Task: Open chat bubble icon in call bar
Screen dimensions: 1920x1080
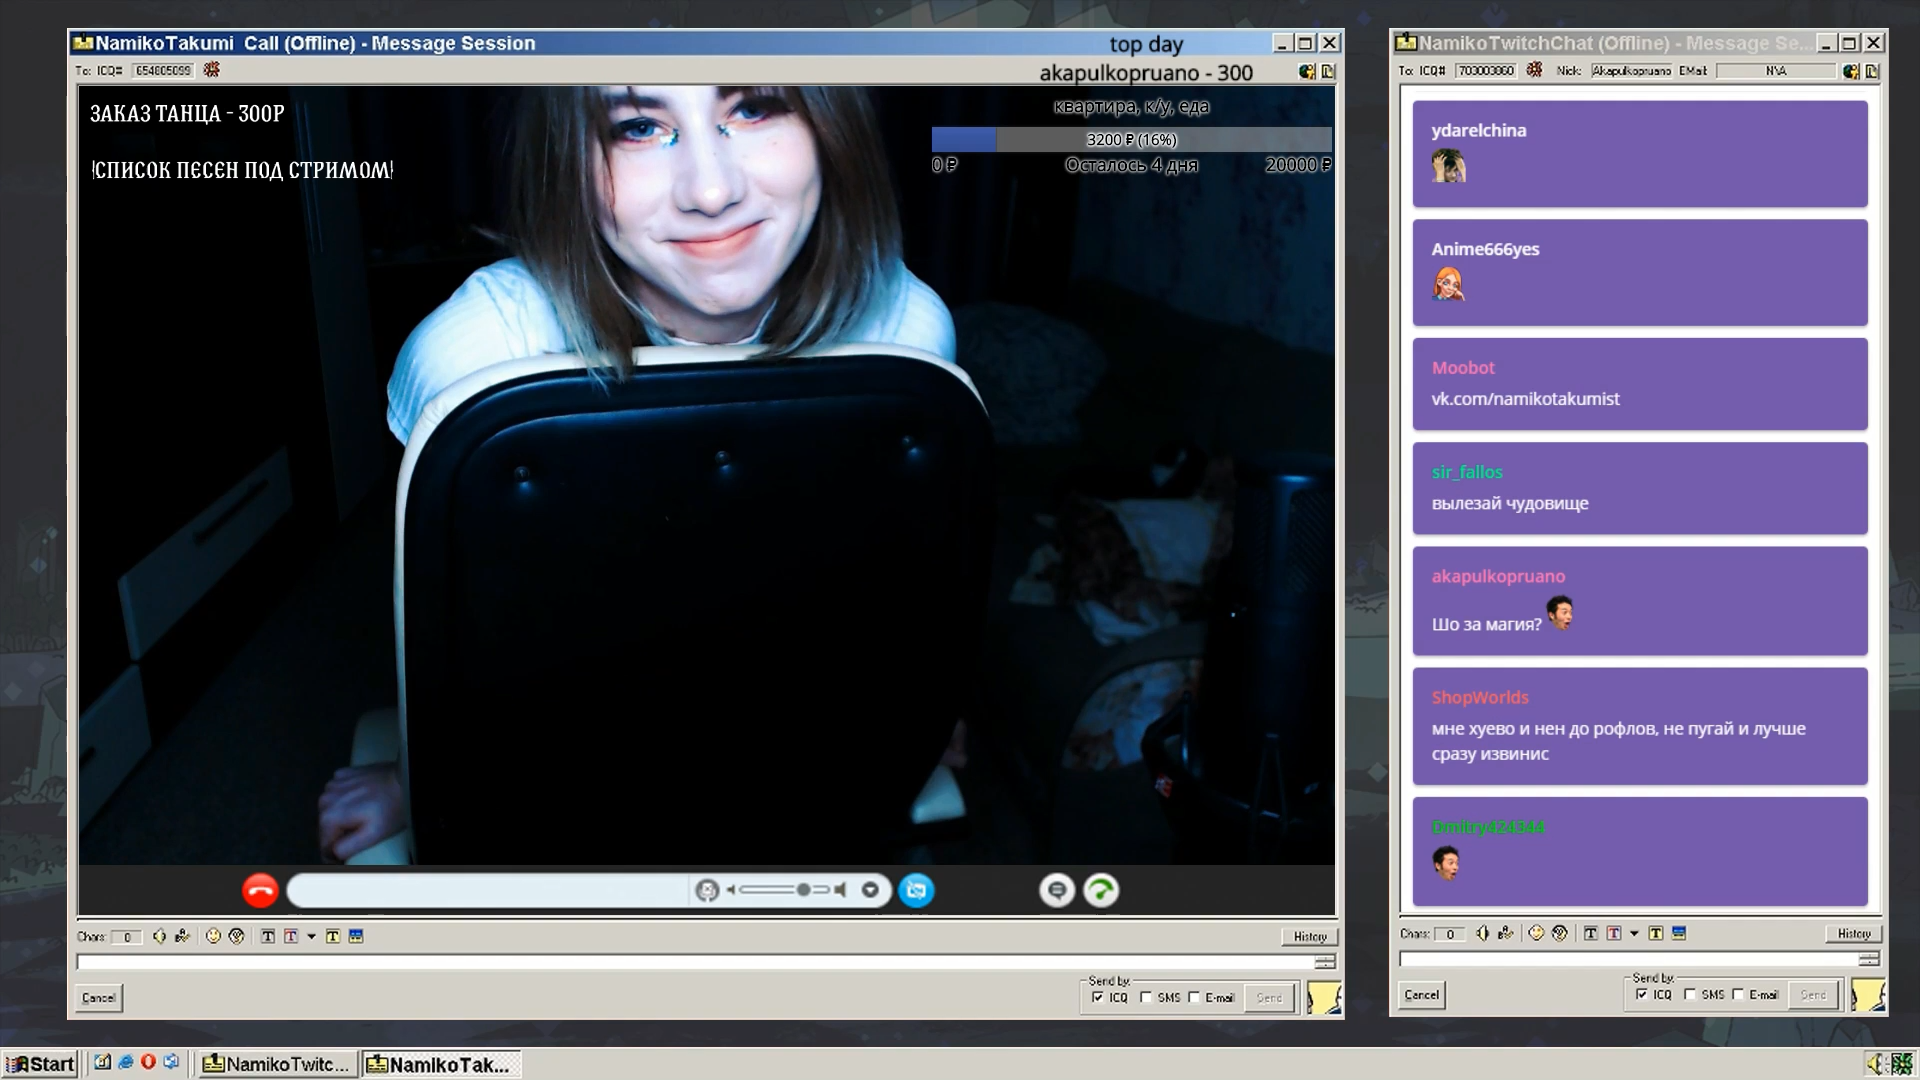Action: [1057, 890]
